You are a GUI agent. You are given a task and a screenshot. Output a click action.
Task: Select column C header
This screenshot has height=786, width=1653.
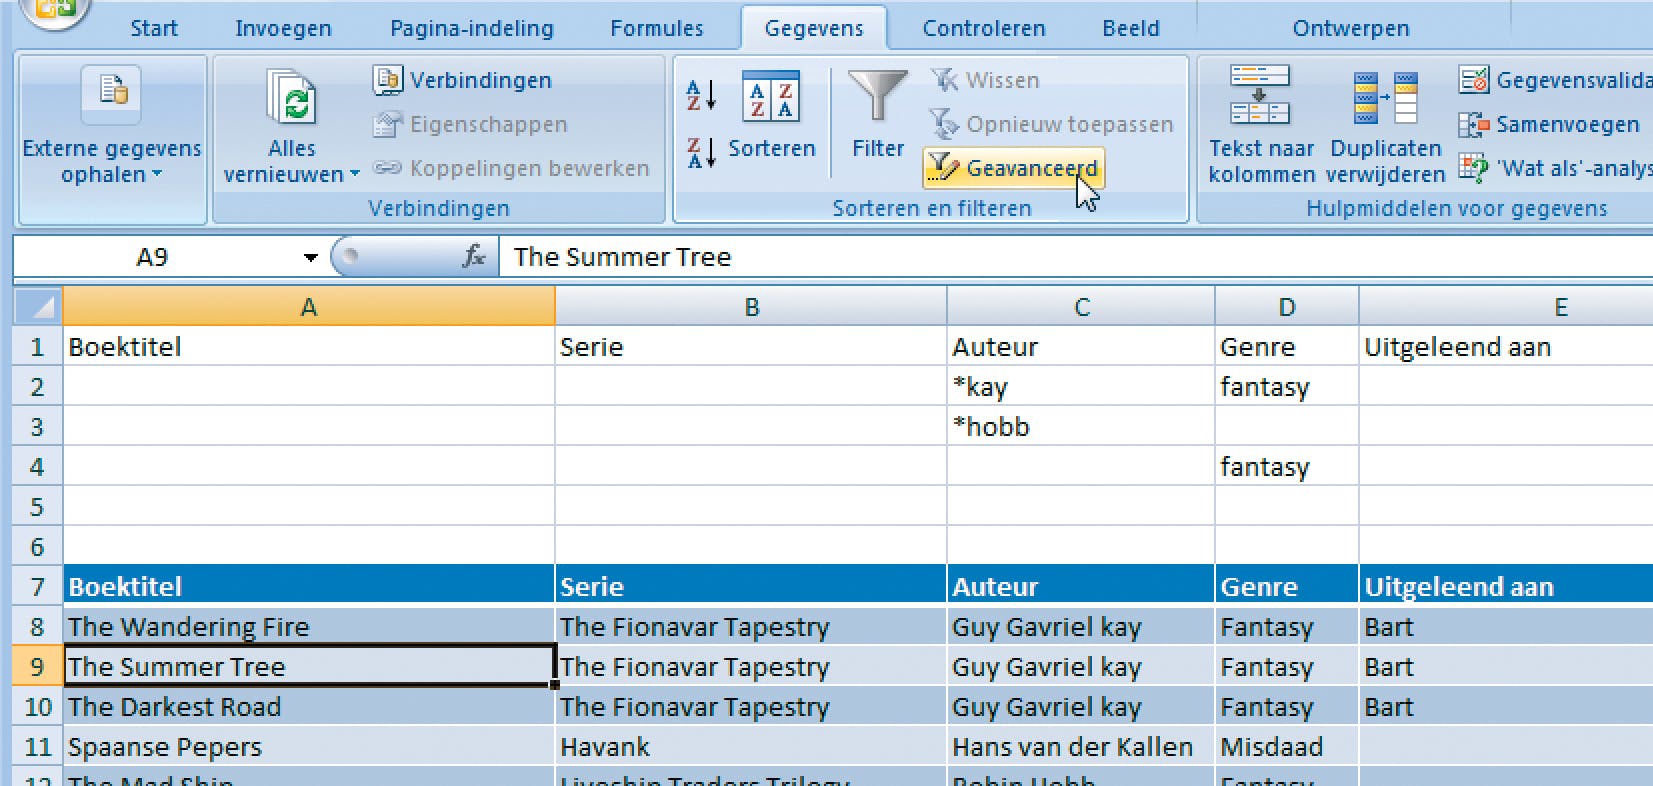click(x=1081, y=307)
